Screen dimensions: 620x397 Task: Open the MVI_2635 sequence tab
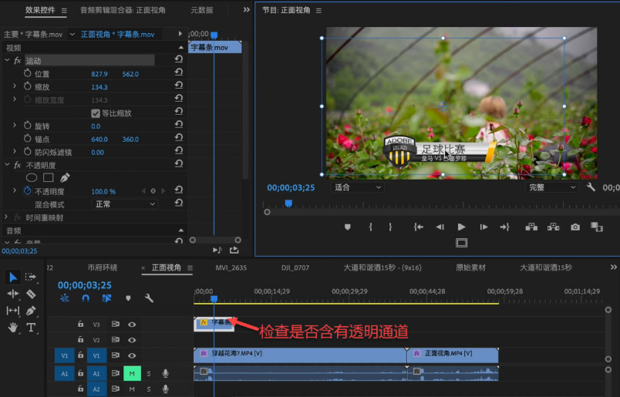click(x=231, y=268)
